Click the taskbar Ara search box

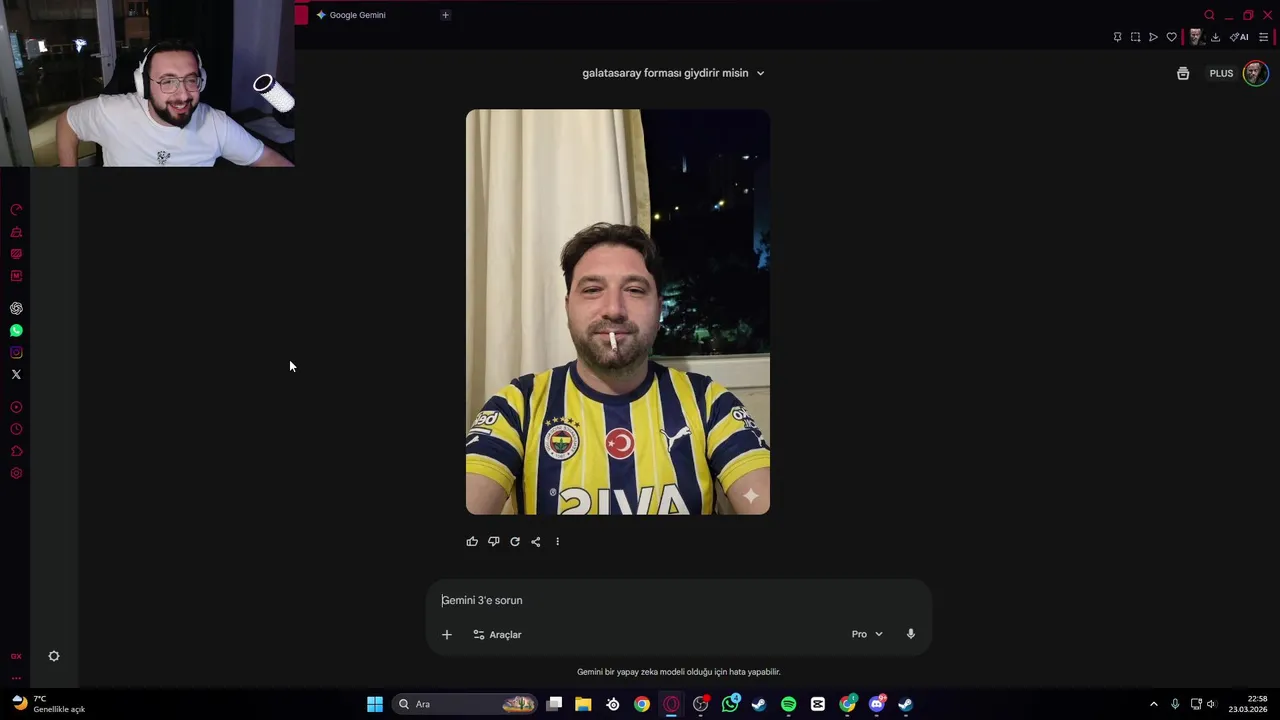click(464, 704)
